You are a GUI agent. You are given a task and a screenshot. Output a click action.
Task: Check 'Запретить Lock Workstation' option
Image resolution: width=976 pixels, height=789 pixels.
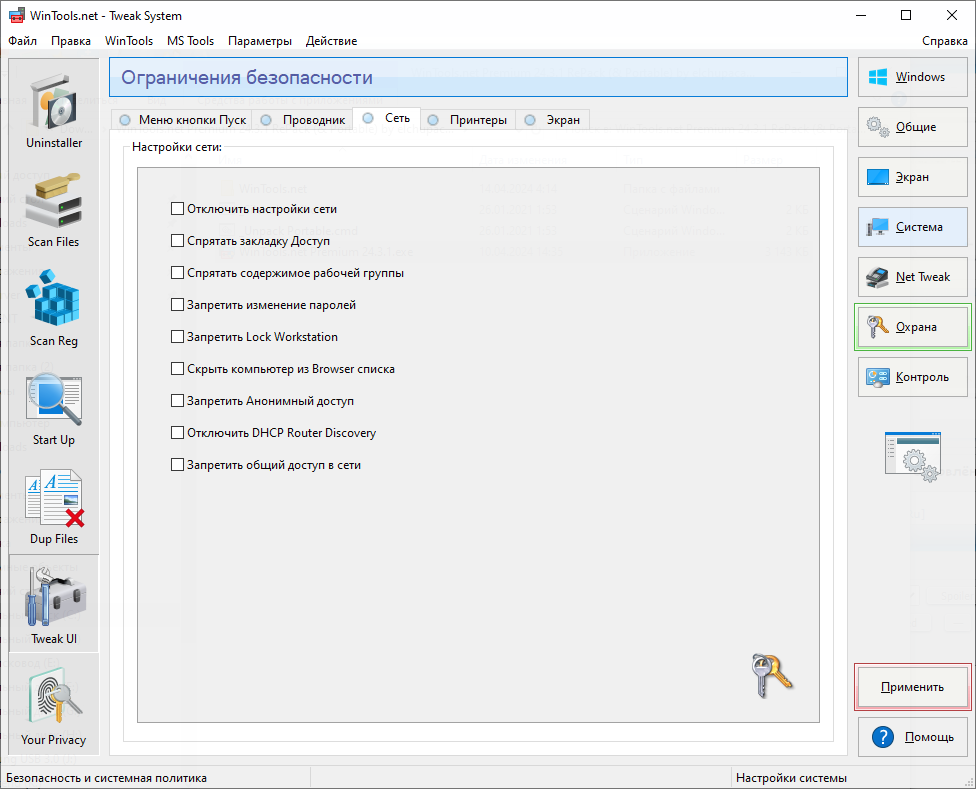click(178, 337)
